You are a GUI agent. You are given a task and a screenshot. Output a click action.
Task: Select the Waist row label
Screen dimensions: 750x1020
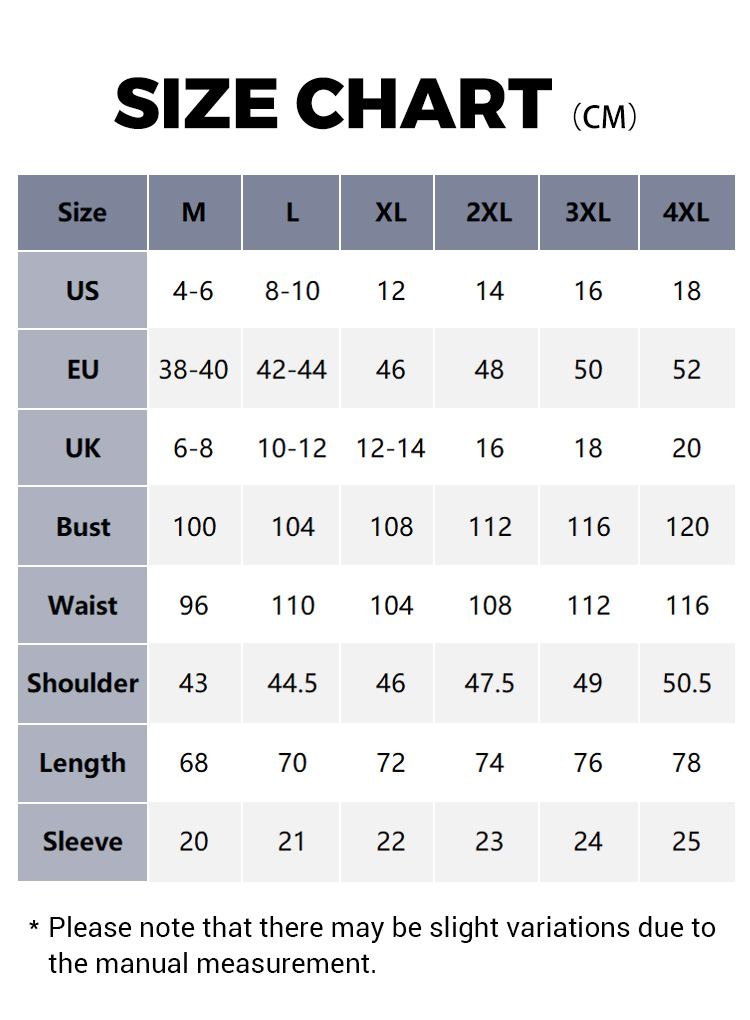pyautogui.click(x=82, y=605)
